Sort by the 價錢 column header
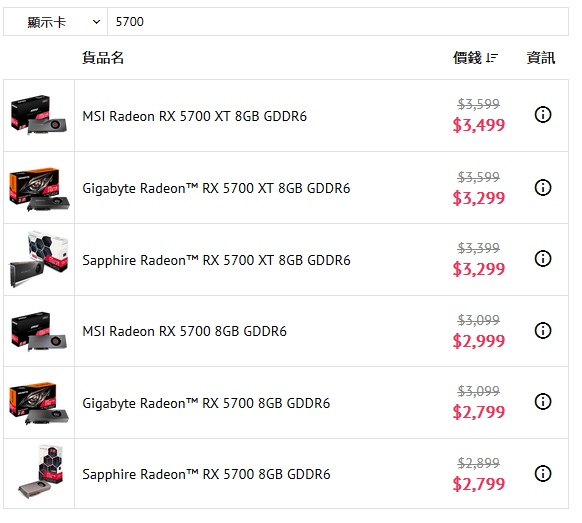 click(467, 58)
